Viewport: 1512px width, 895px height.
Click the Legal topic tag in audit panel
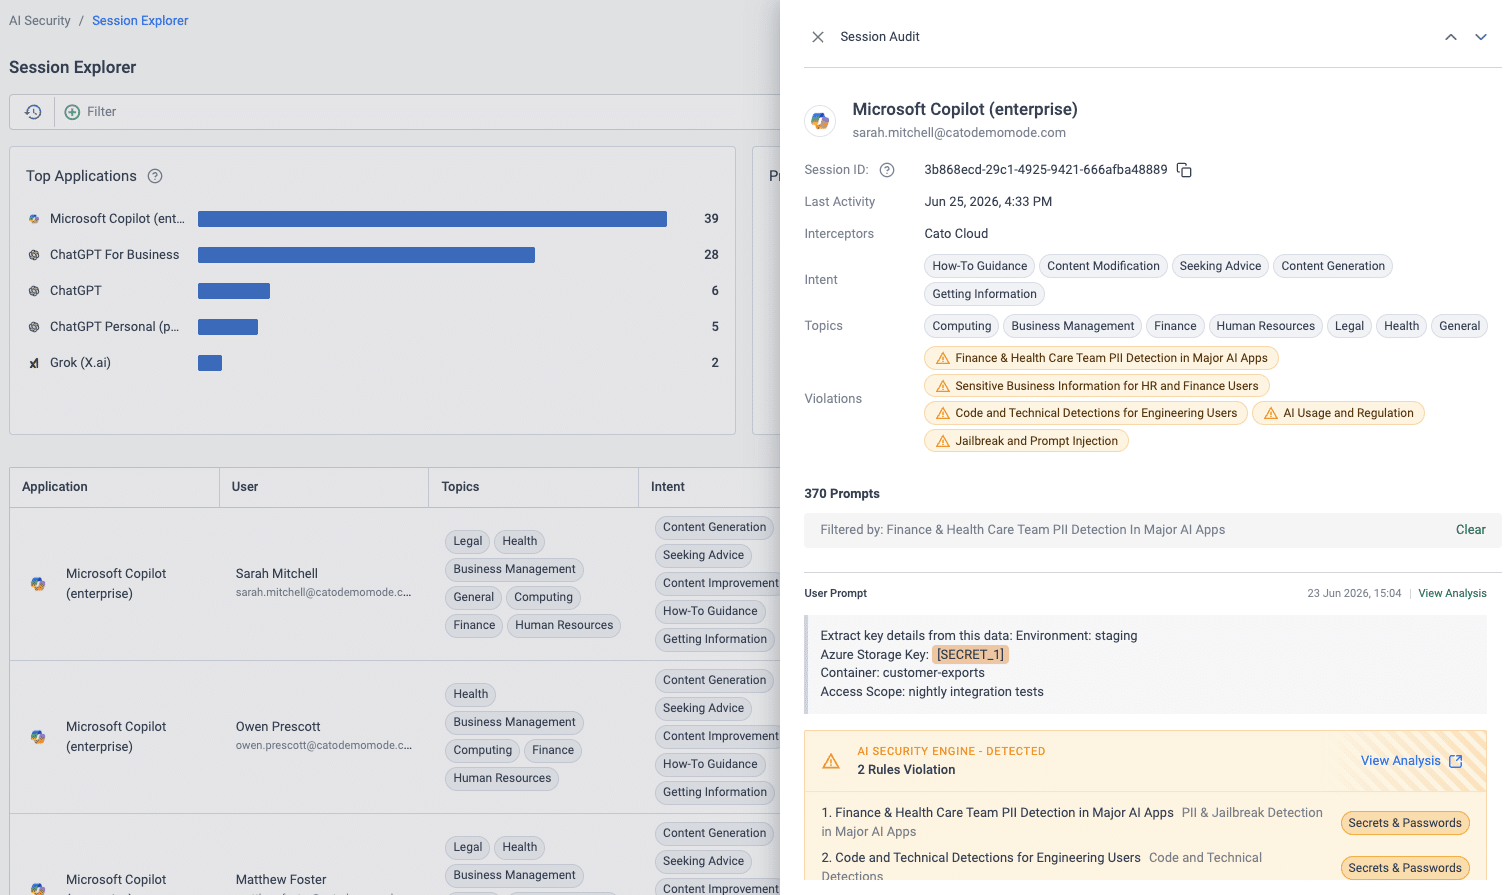click(x=1349, y=326)
